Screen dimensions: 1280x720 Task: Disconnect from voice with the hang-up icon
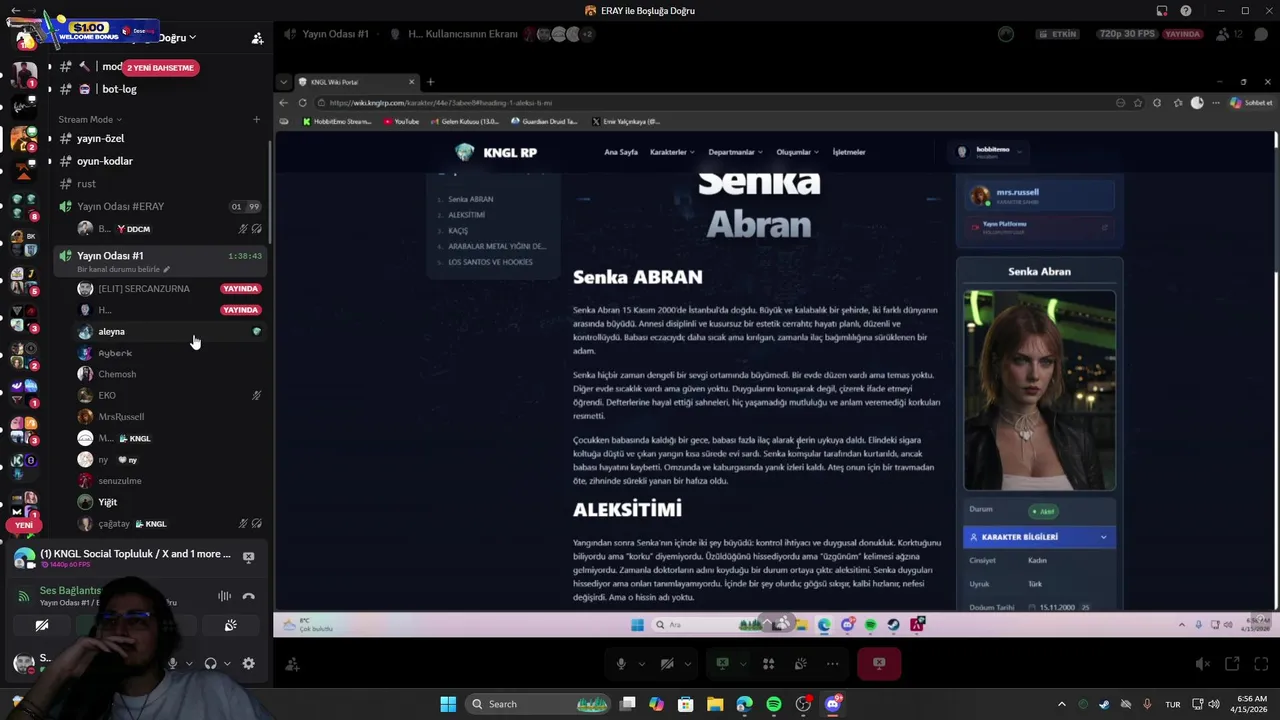click(249, 596)
